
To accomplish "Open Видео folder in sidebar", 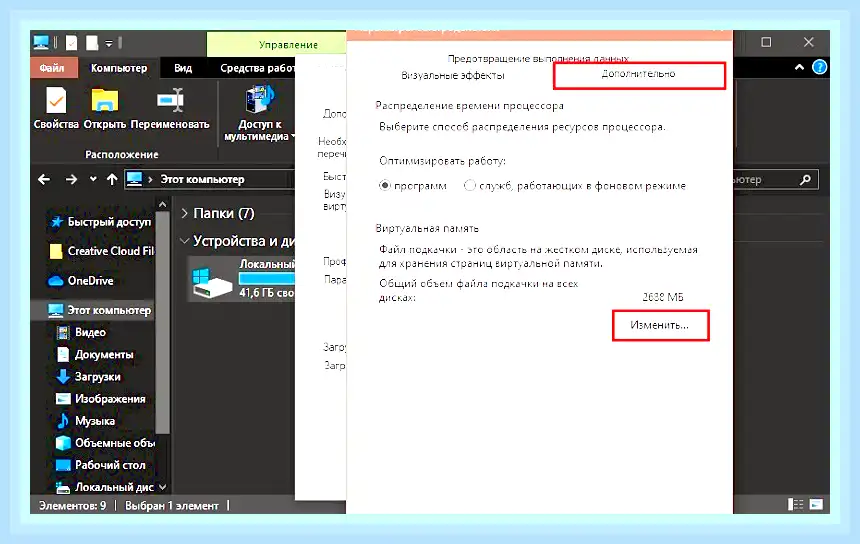I will click(x=81, y=332).
